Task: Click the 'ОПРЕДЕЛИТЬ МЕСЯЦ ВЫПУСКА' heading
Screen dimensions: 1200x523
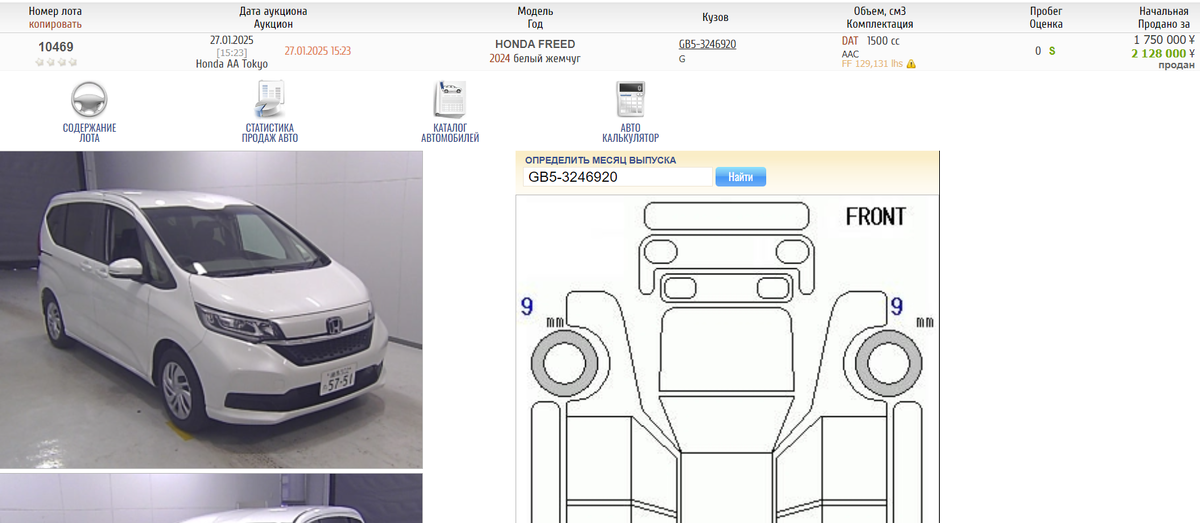Action: pyautogui.click(x=601, y=160)
